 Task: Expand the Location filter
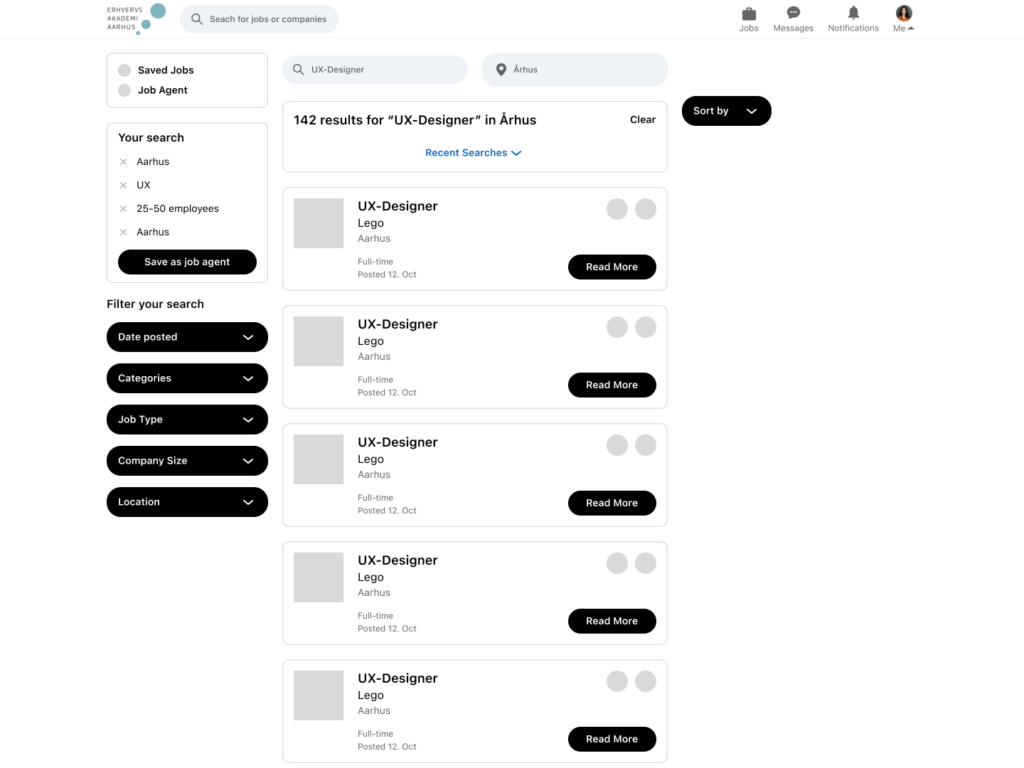click(x=187, y=502)
